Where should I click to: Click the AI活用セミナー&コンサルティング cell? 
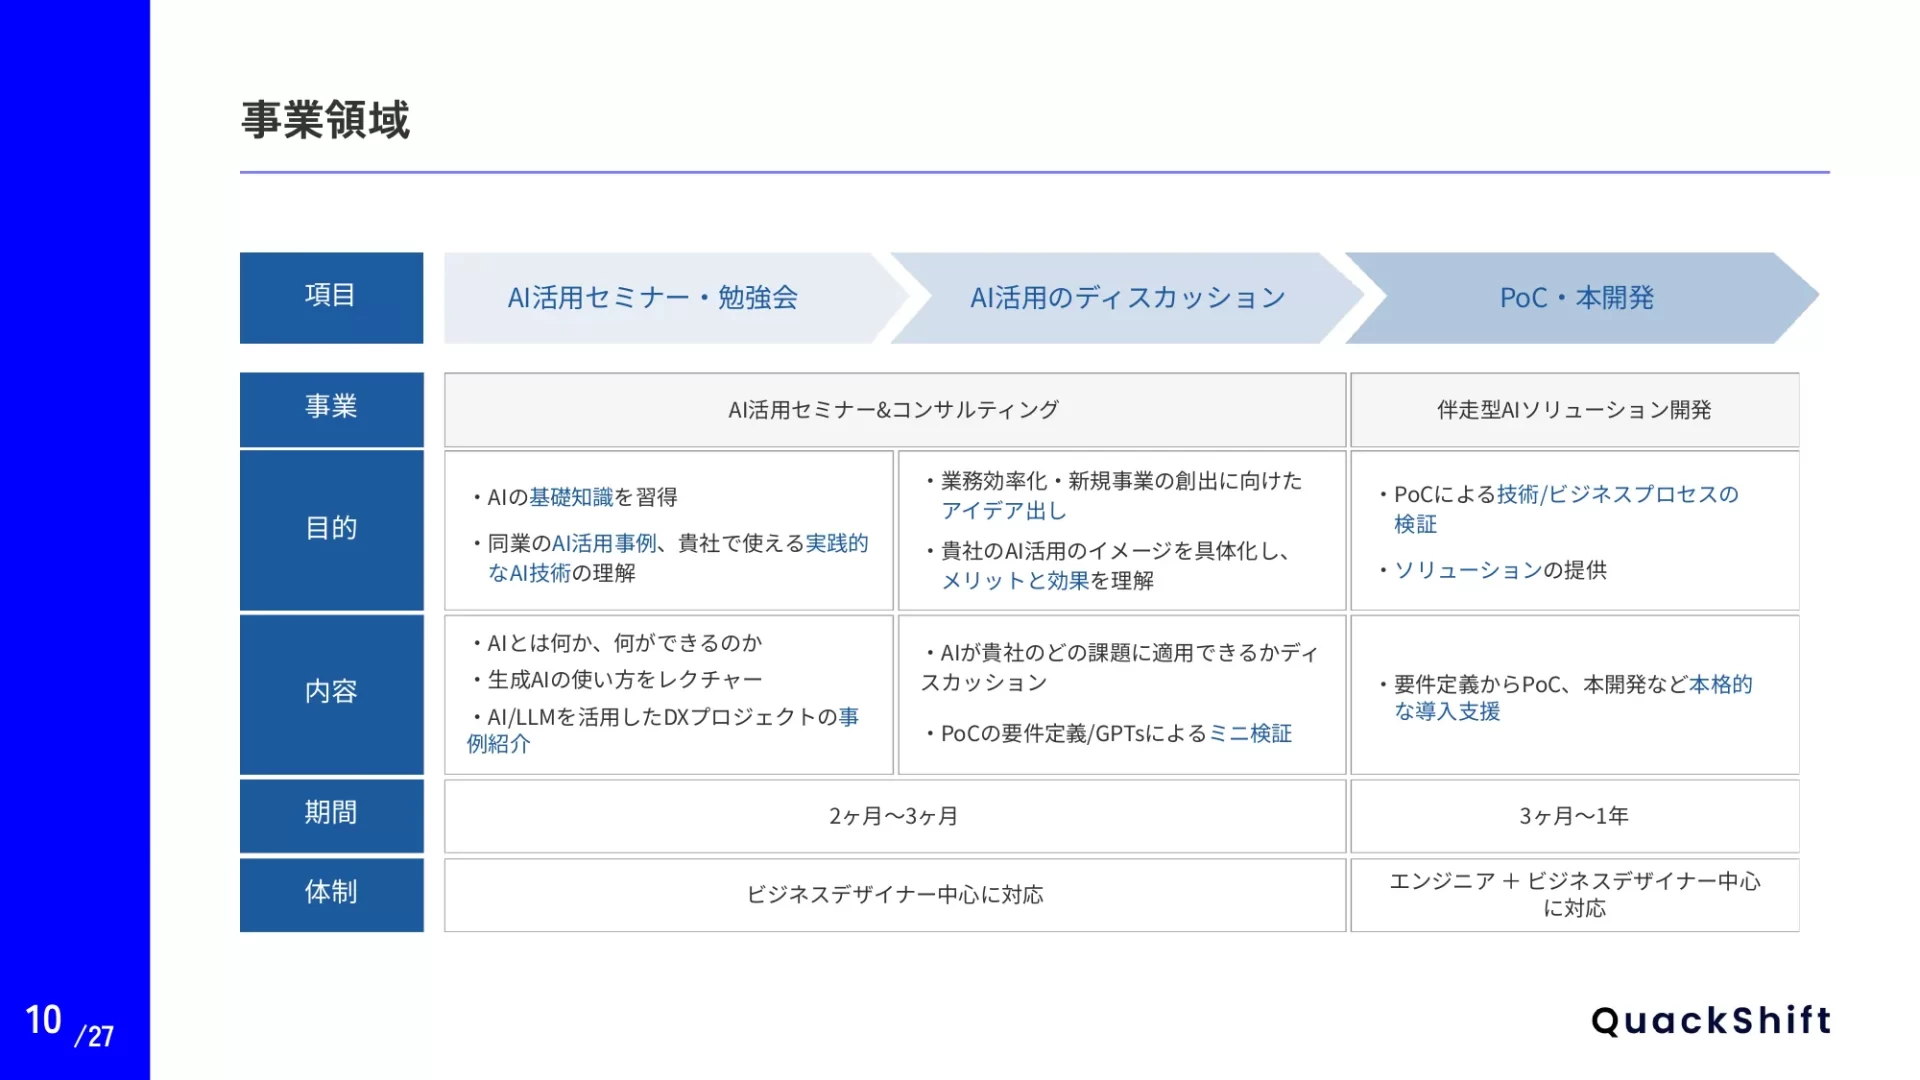click(x=893, y=410)
